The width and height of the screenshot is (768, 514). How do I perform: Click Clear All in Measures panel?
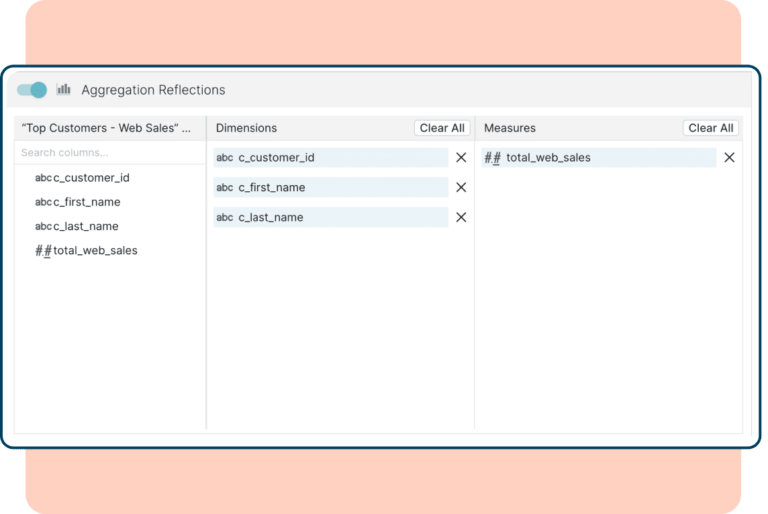pos(711,128)
